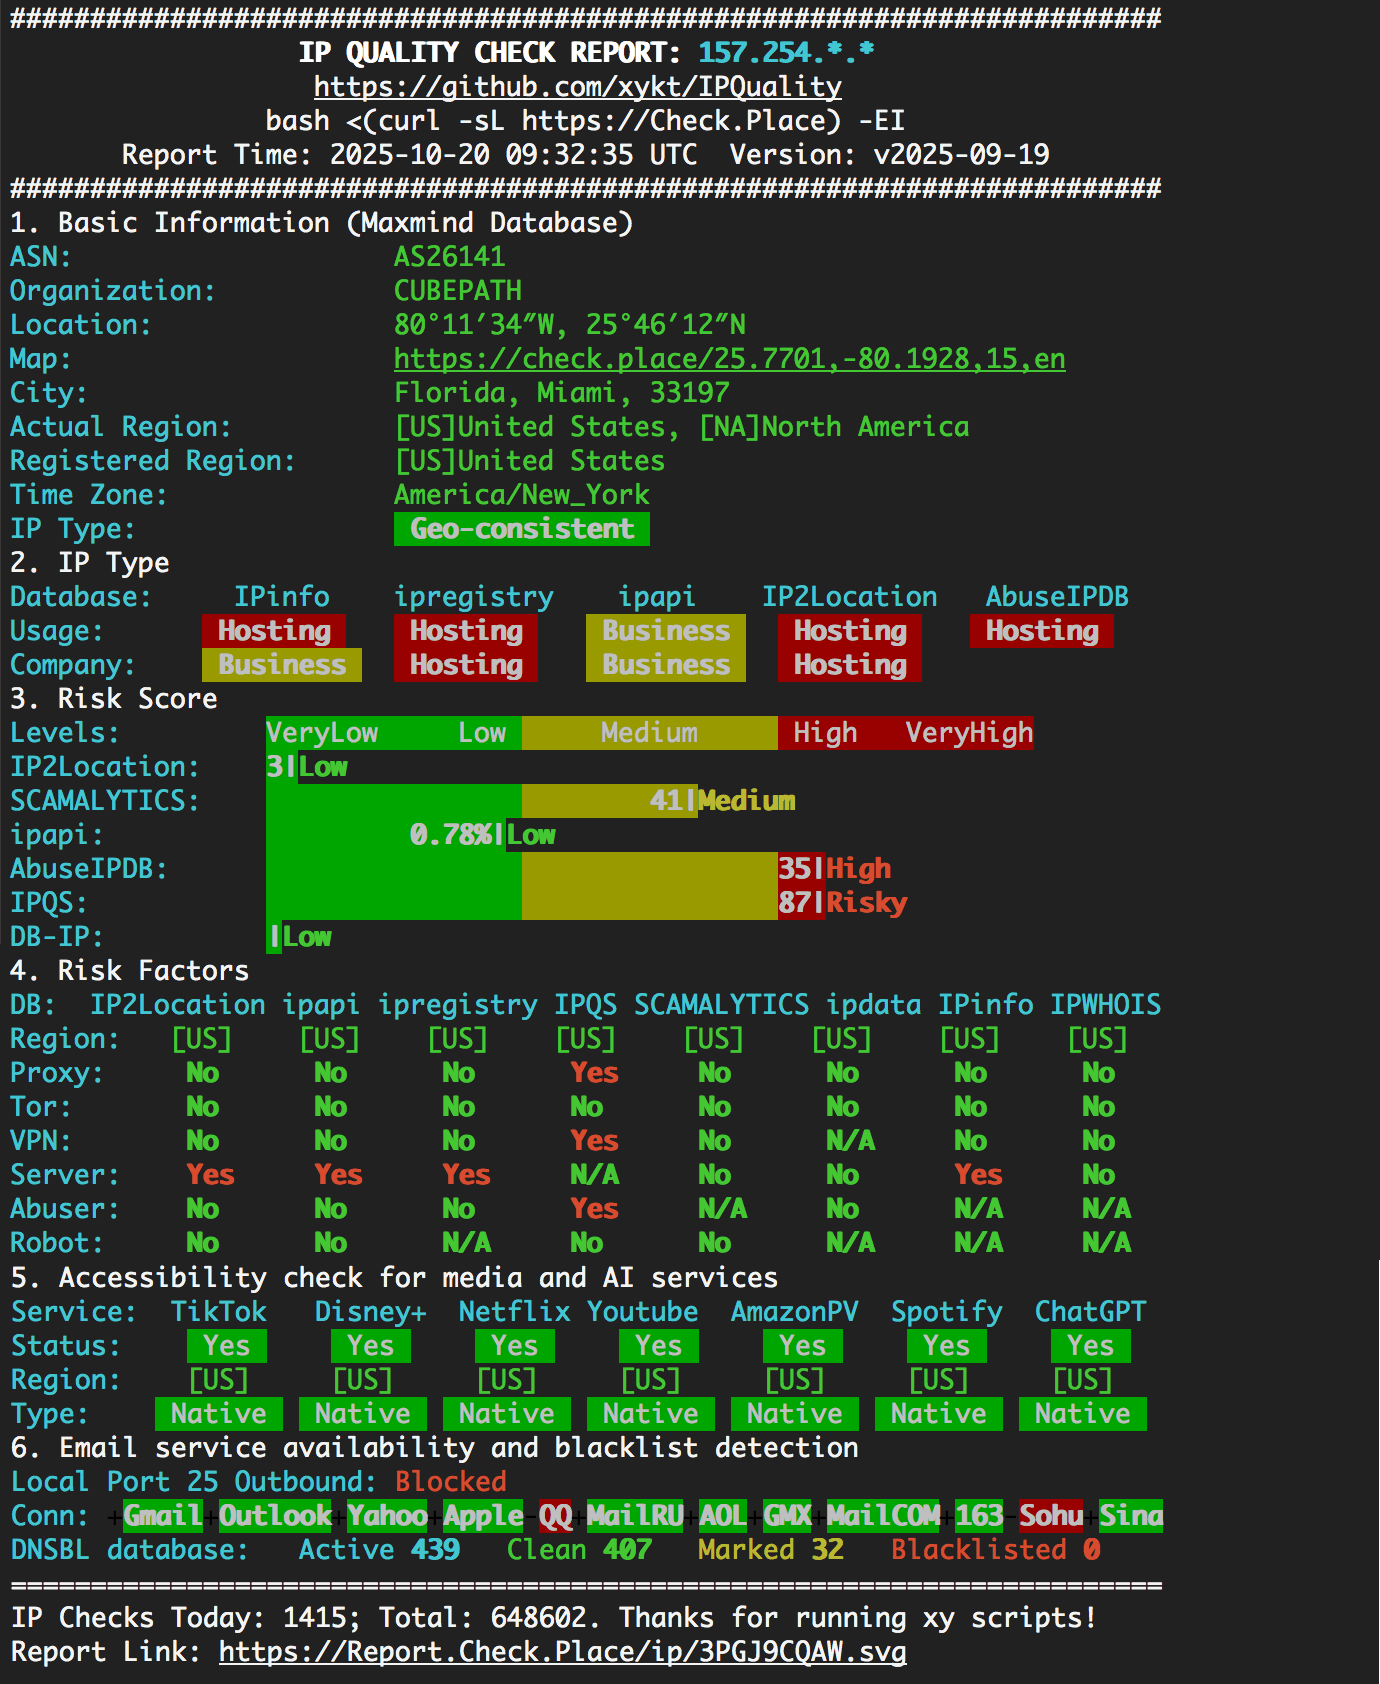Click the Gmail connection badge
The width and height of the screenshot is (1380, 1684).
coord(162,1515)
